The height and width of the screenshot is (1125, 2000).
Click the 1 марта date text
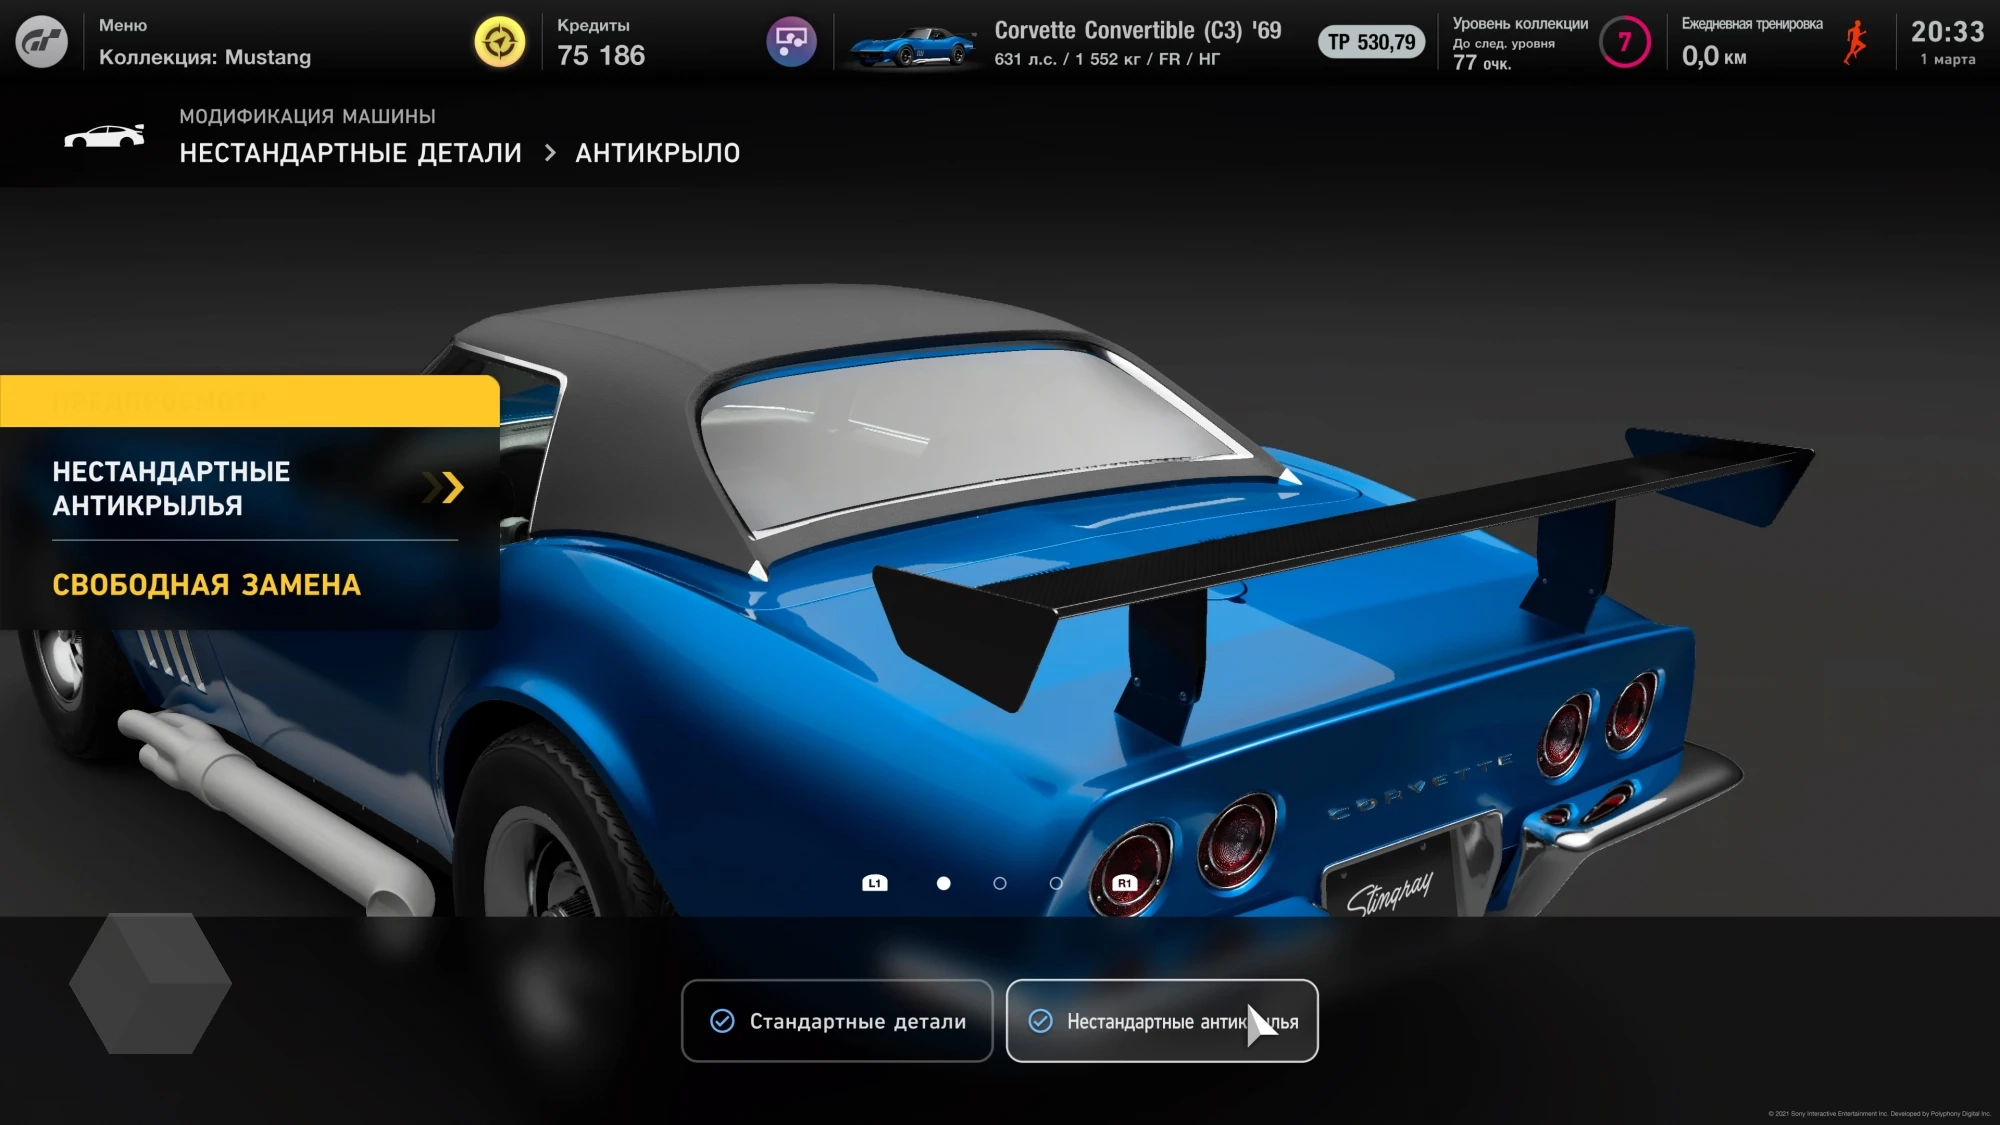click(x=1947, y=60)
